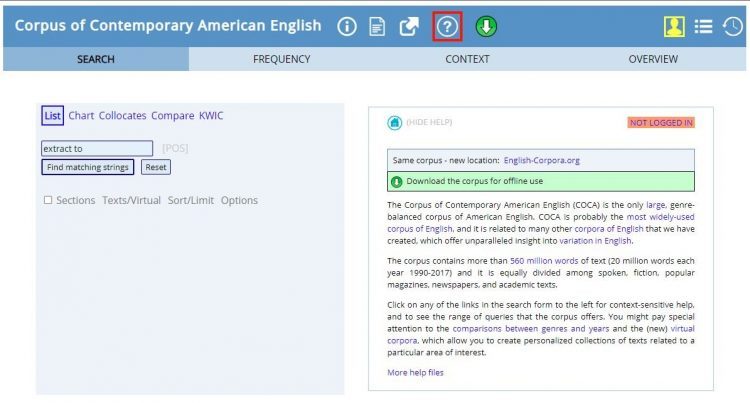
Task: Click the info circle icon in header
Action: 347,26
